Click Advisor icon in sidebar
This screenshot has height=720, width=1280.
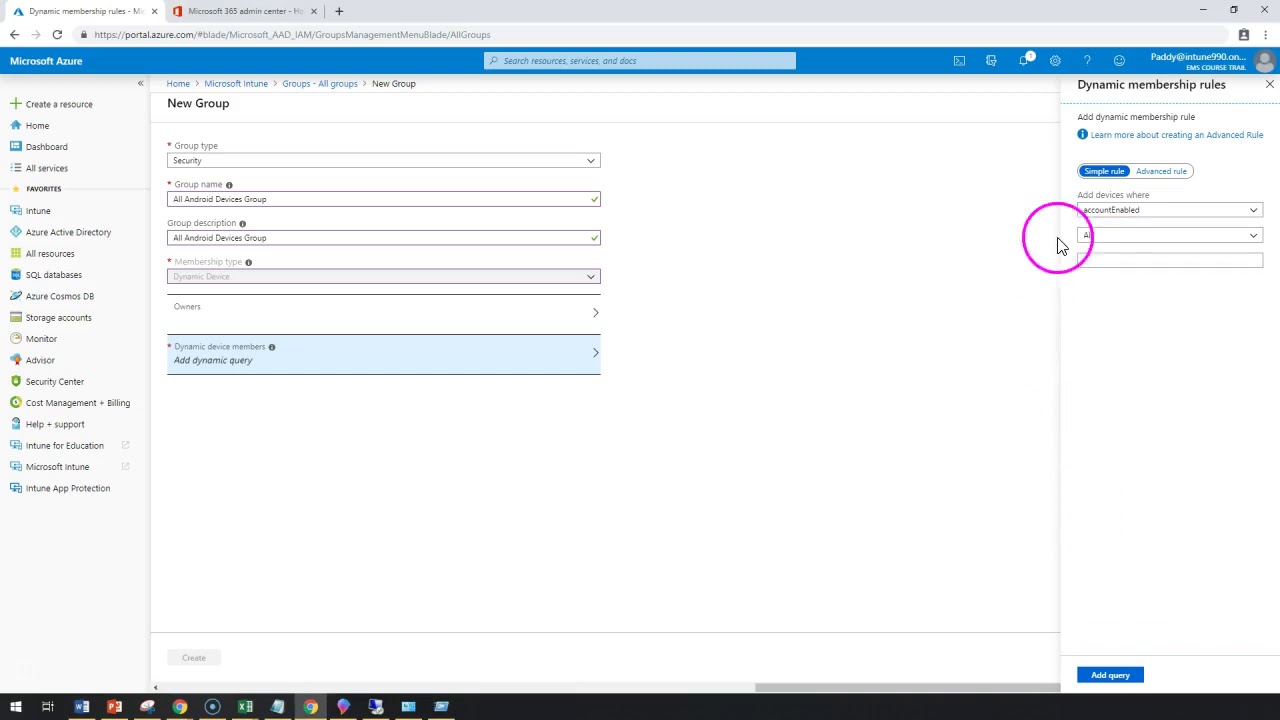15,360
